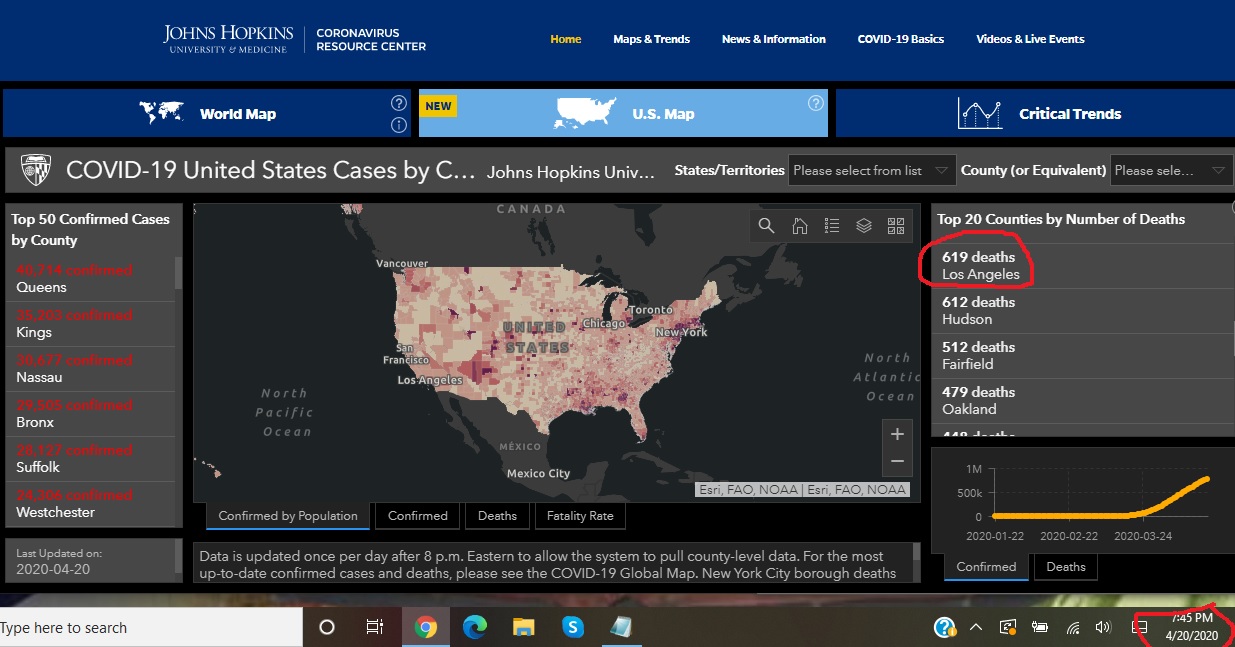Open Videos & Live Events menu
Screen dimensions: 1235x647
pos(1030,39)
